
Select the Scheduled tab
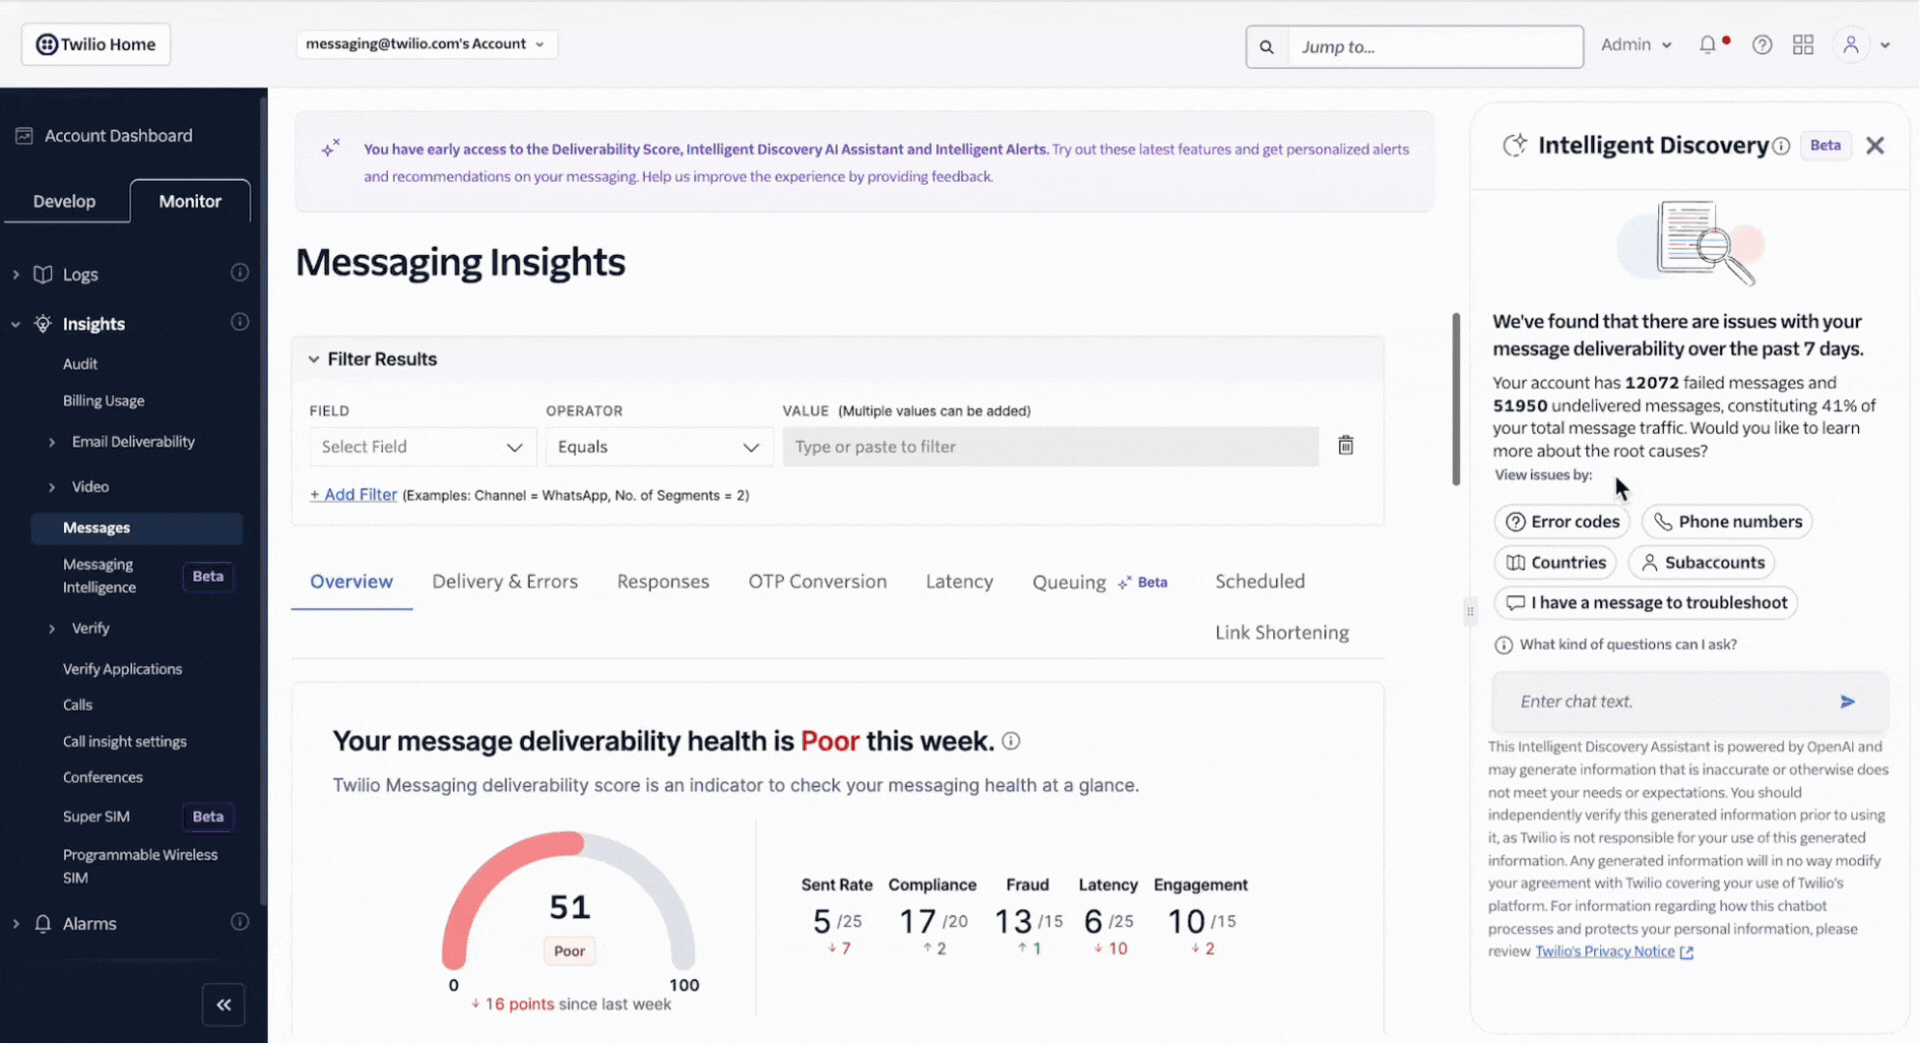click(1260, 582)
